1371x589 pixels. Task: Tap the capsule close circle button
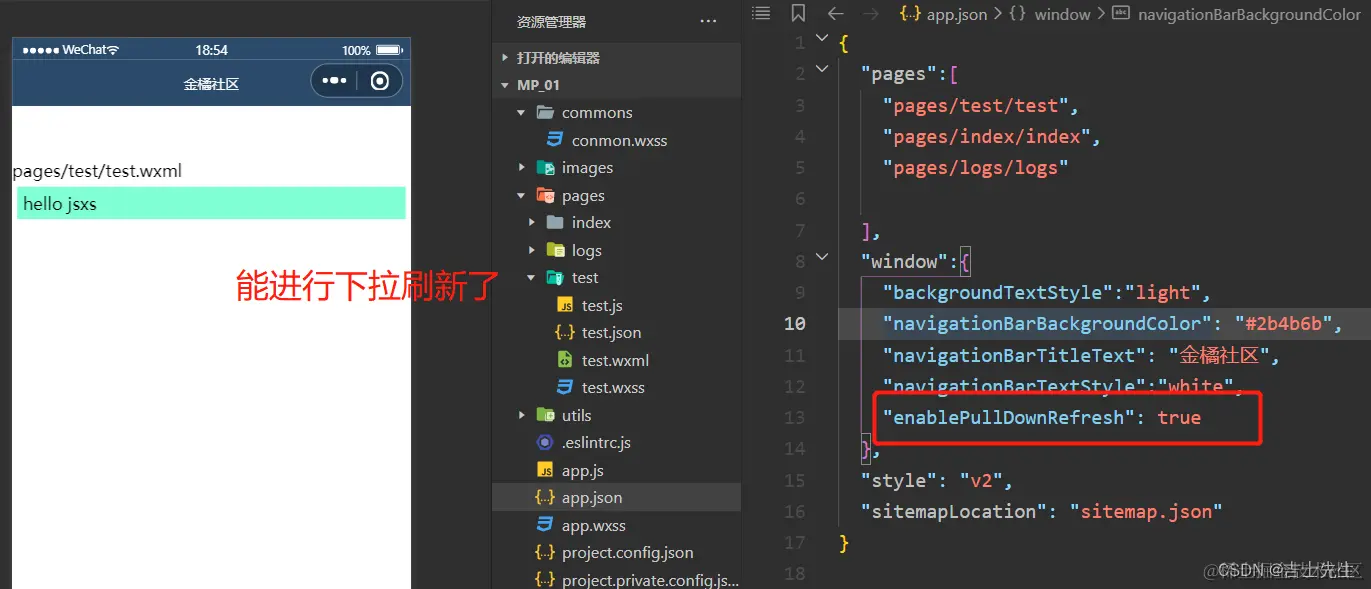[379, 81]
